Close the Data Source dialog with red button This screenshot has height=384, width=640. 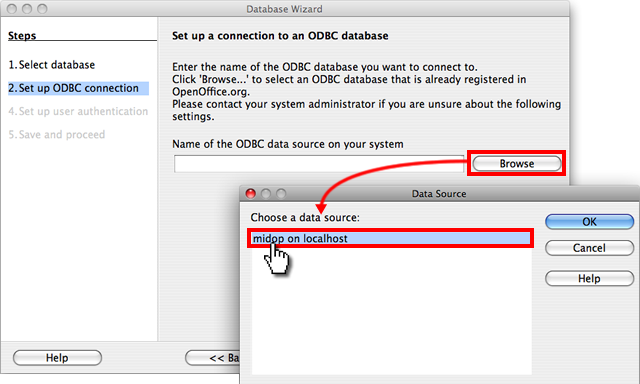[x=250, y=193]
